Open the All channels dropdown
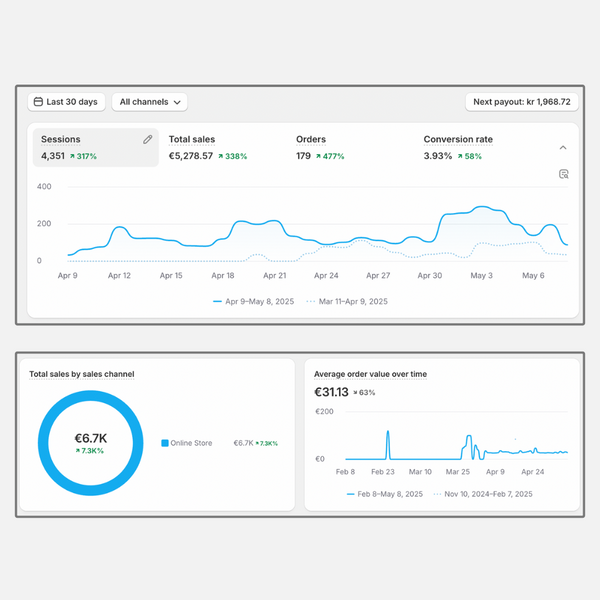The height and width of the screenshot is (600, 600). coord(149,102)
